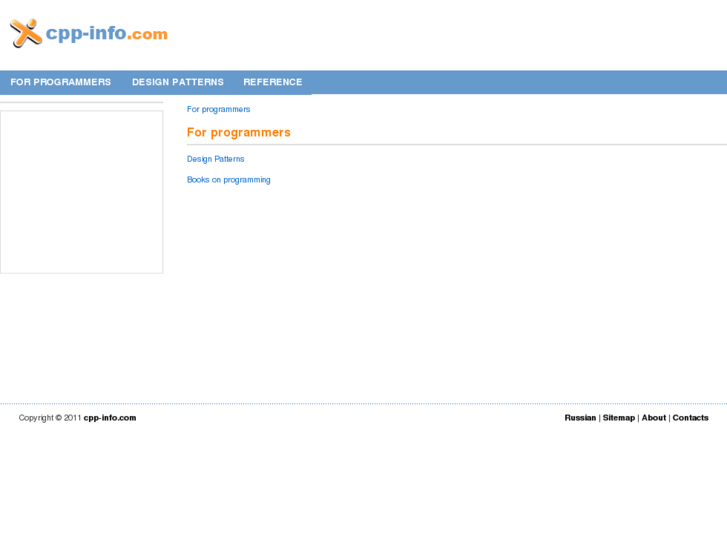Click the 'Copyright © 2011' footer text
This screenshot has height=545, width=727.
(x=50, y=417)
